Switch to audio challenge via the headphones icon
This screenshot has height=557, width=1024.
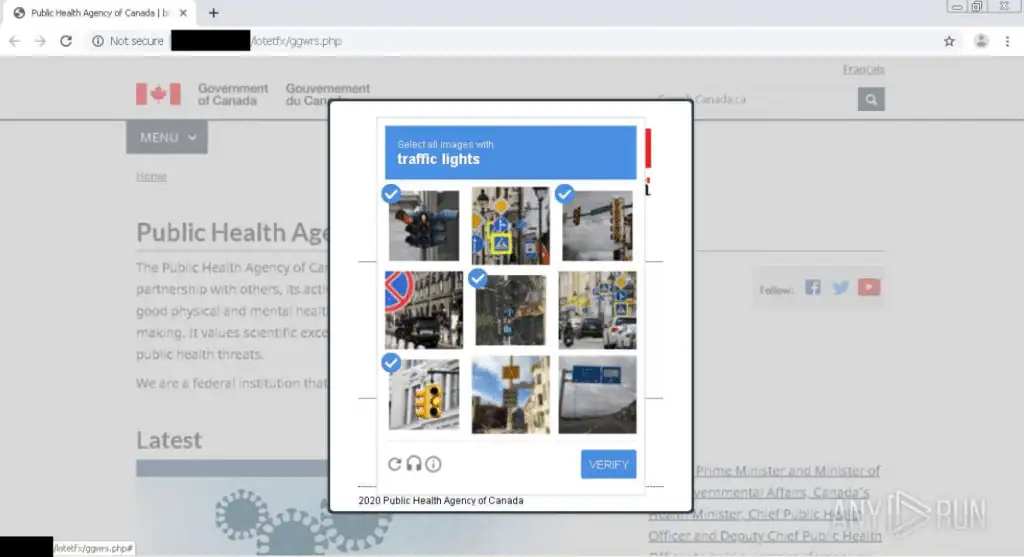(414, 464)
